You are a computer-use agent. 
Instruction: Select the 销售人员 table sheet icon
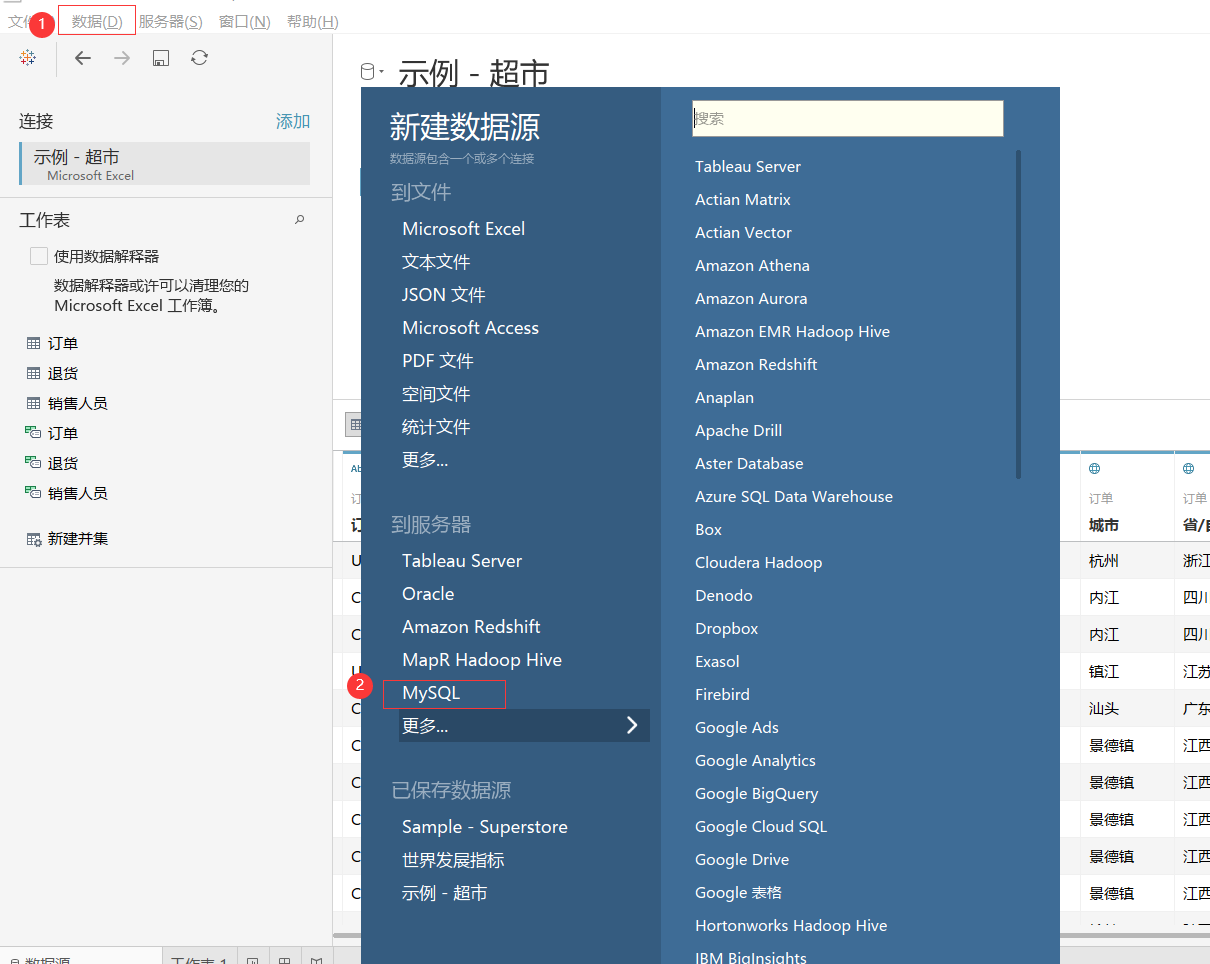click(x=34, y=403)
